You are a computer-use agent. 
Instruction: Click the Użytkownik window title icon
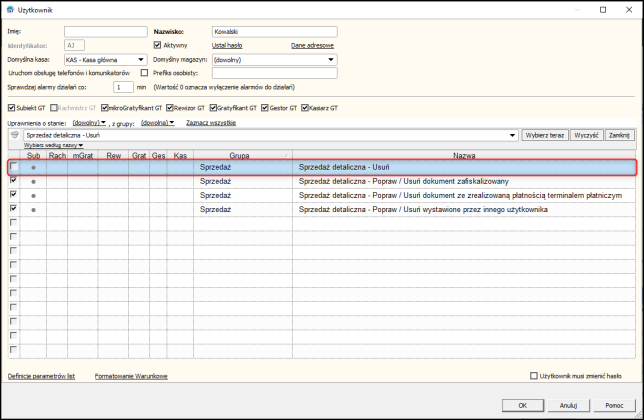pos(10,9)
